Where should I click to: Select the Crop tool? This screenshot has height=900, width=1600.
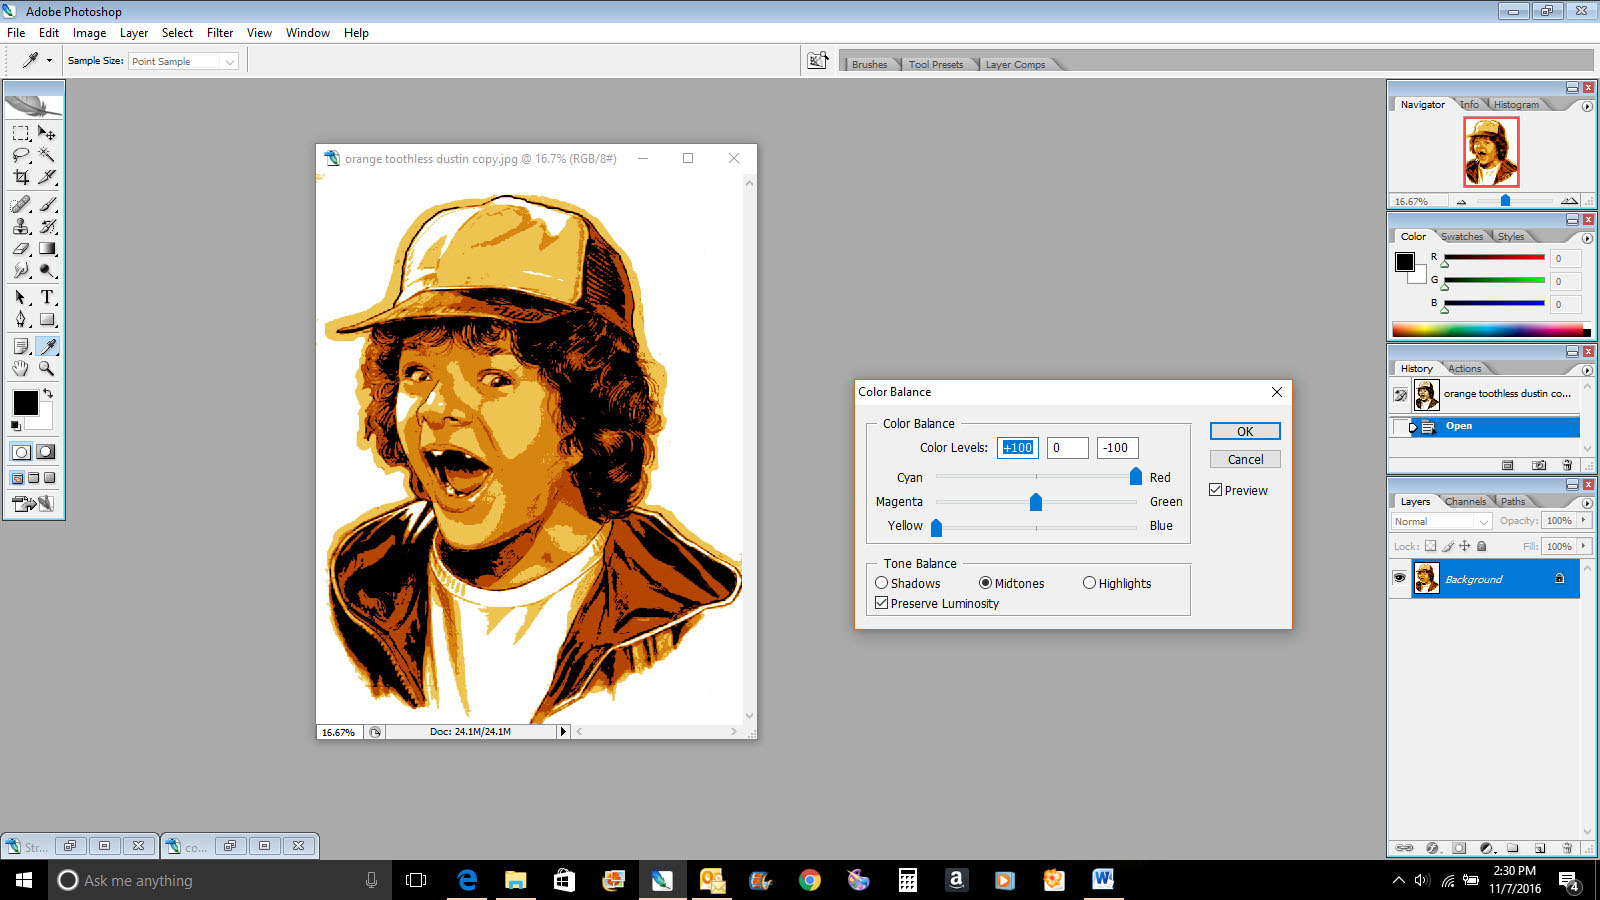coord(21,177)
